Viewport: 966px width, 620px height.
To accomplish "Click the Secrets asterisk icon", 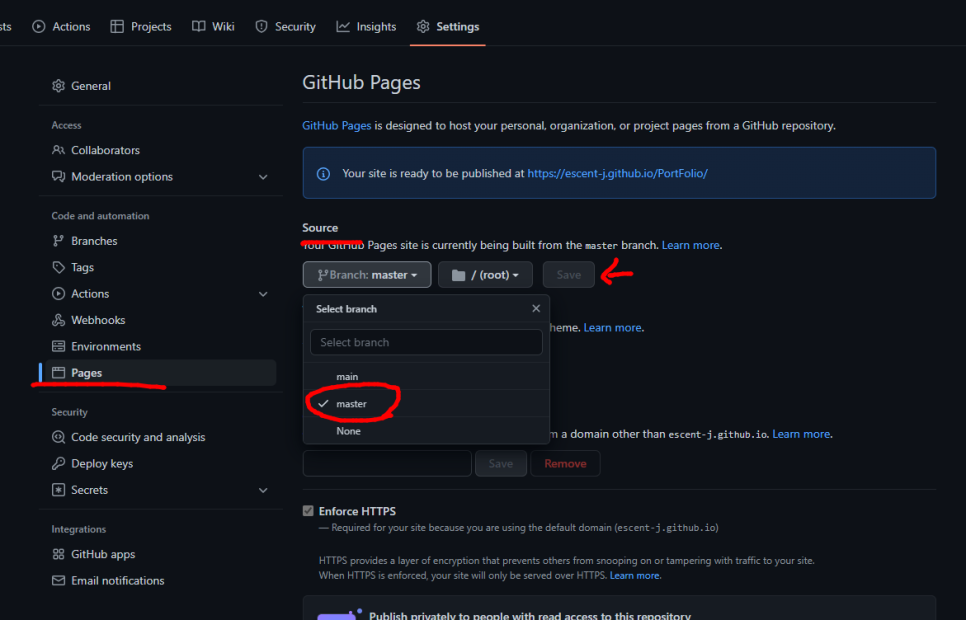I will (x=59, y=490).
